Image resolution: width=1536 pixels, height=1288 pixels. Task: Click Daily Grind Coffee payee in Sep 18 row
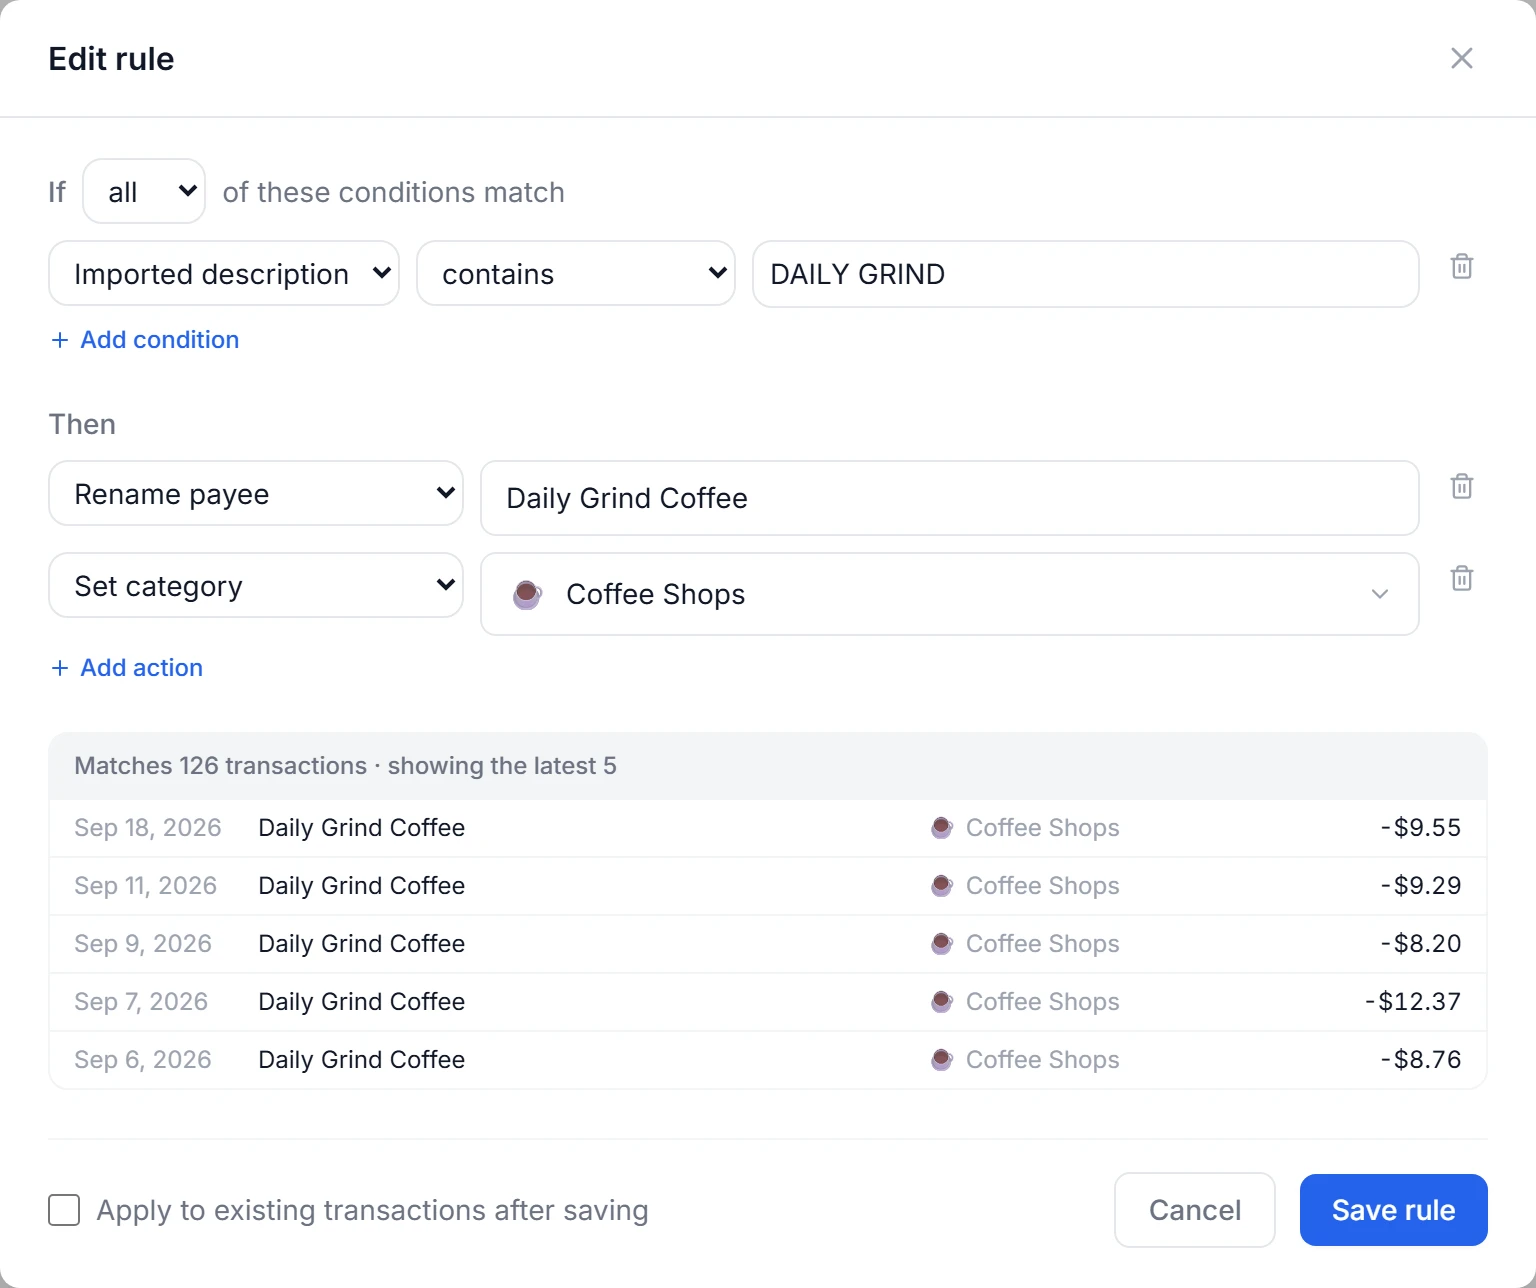click(362, 828)
